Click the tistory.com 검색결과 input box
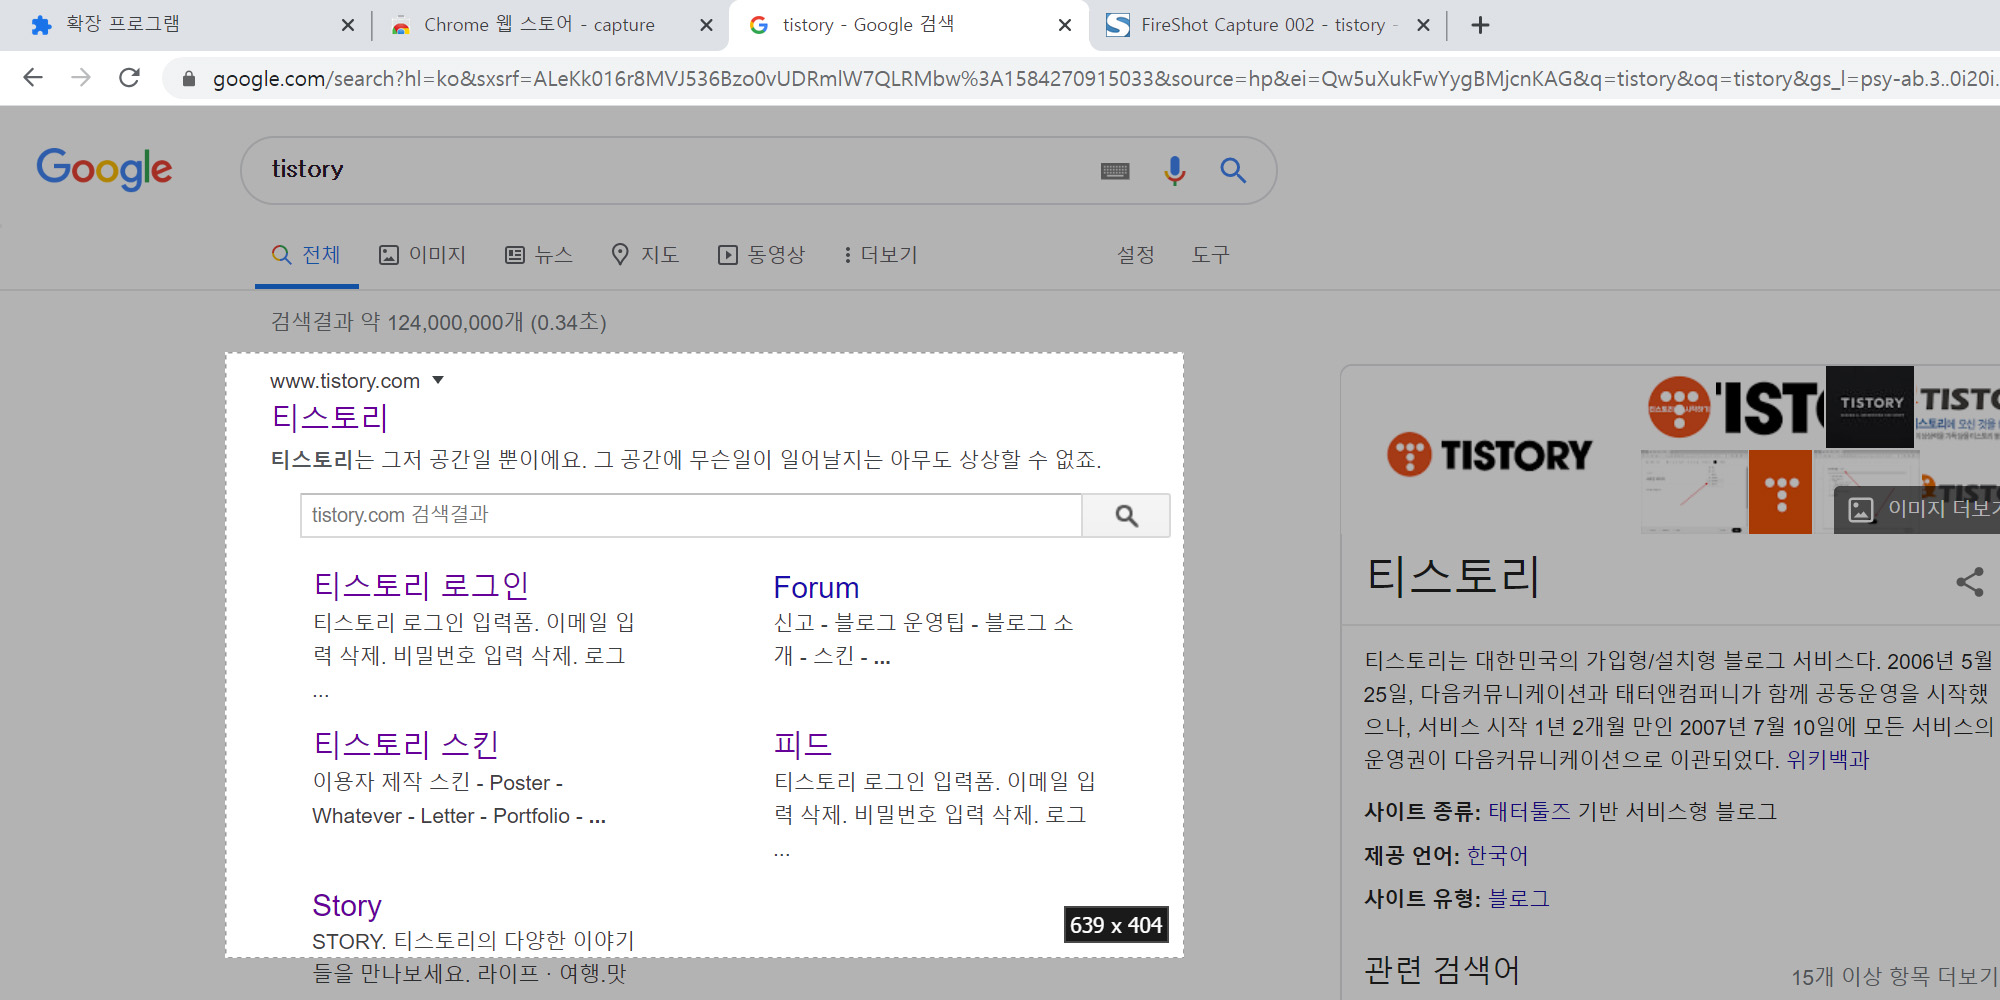The image size is (2000, 1000). (691, 515)
